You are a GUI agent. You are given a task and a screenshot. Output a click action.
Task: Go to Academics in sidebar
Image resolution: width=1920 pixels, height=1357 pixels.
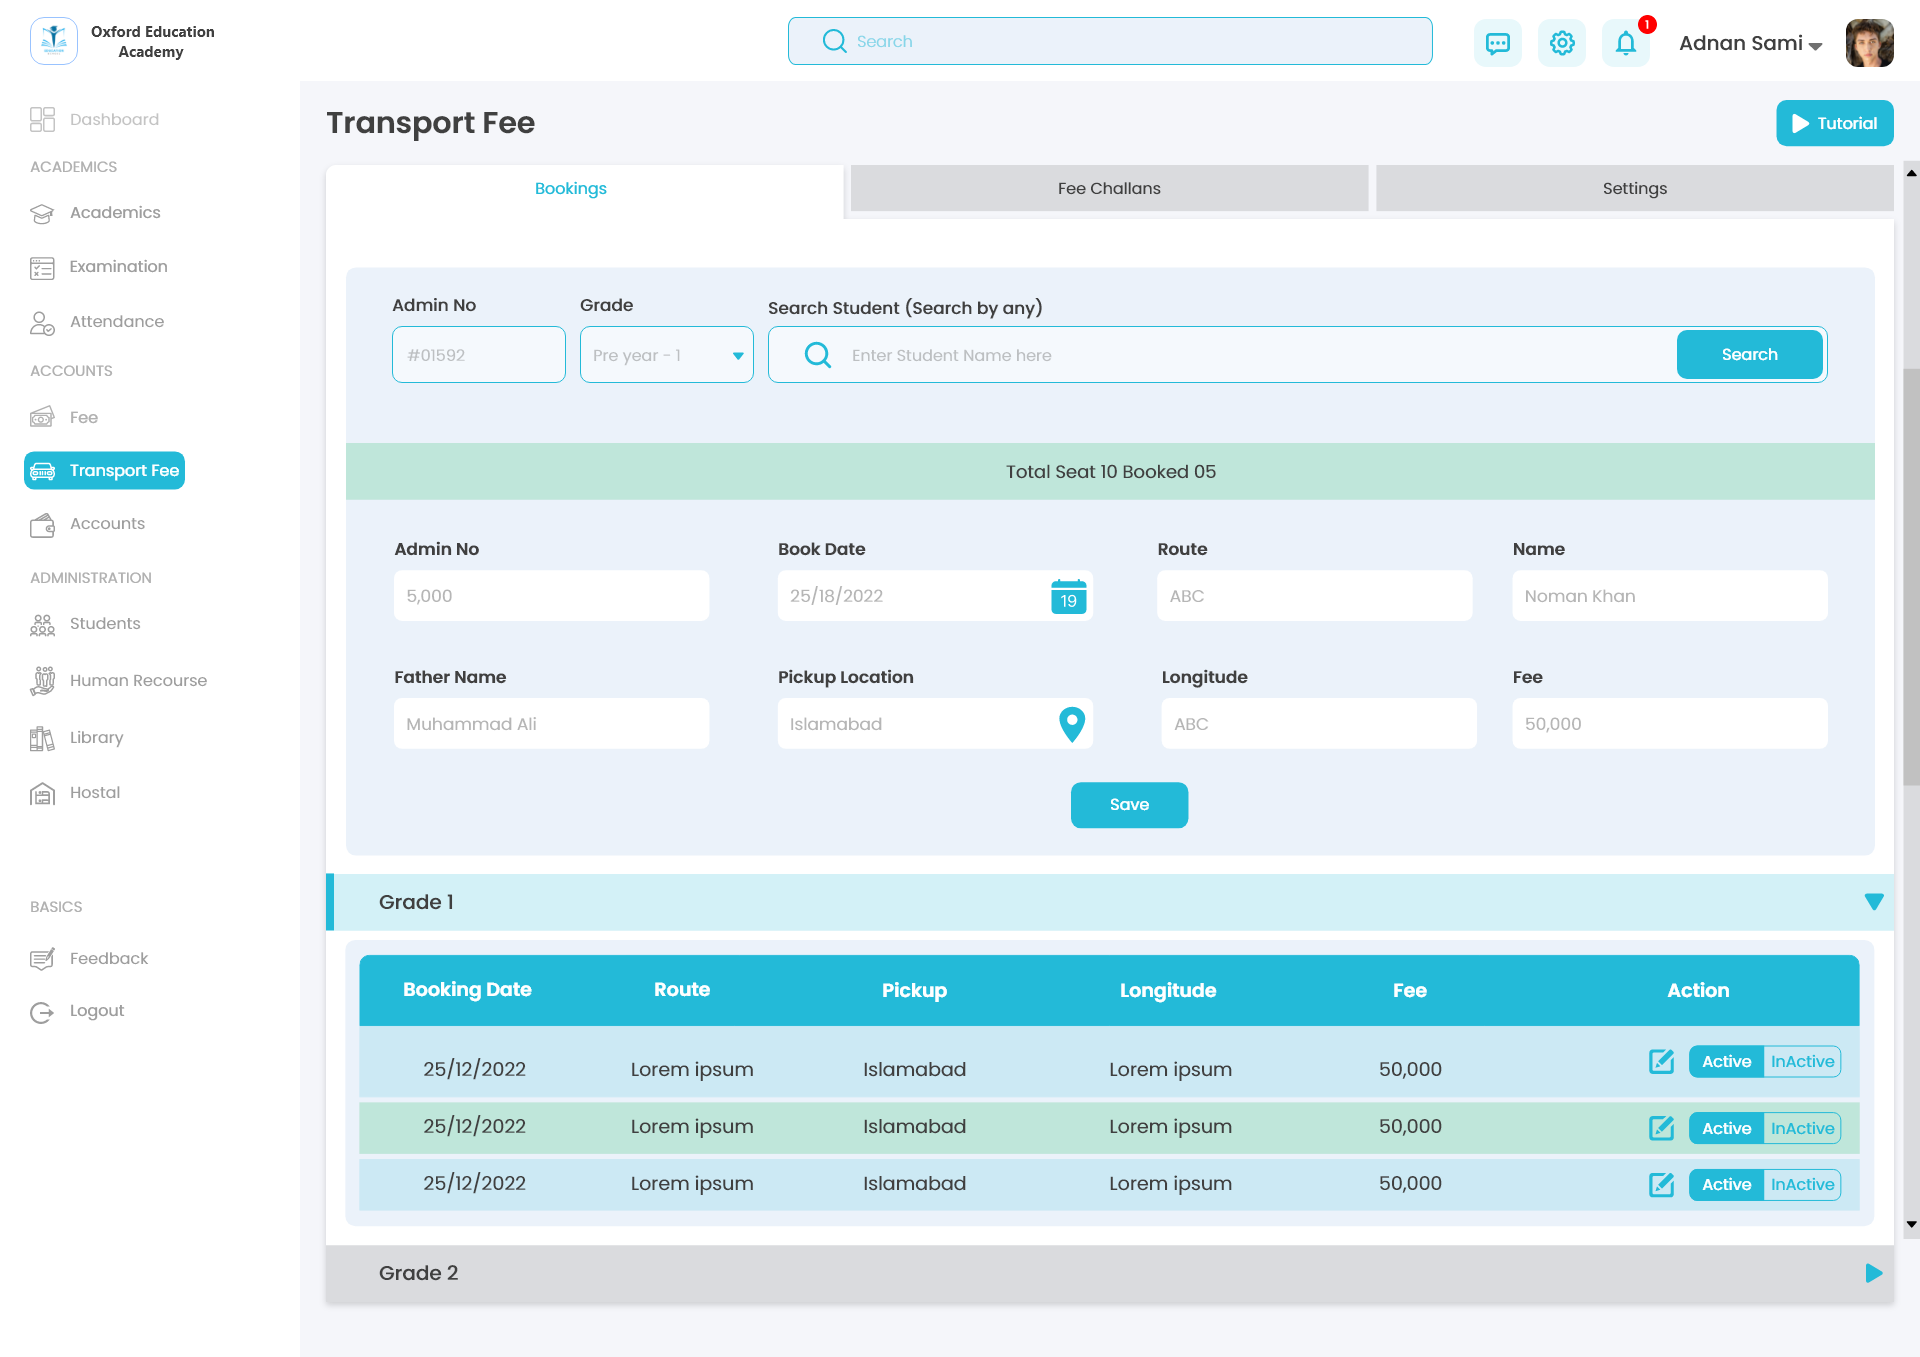pyautogui.click(x=115, y=212)
